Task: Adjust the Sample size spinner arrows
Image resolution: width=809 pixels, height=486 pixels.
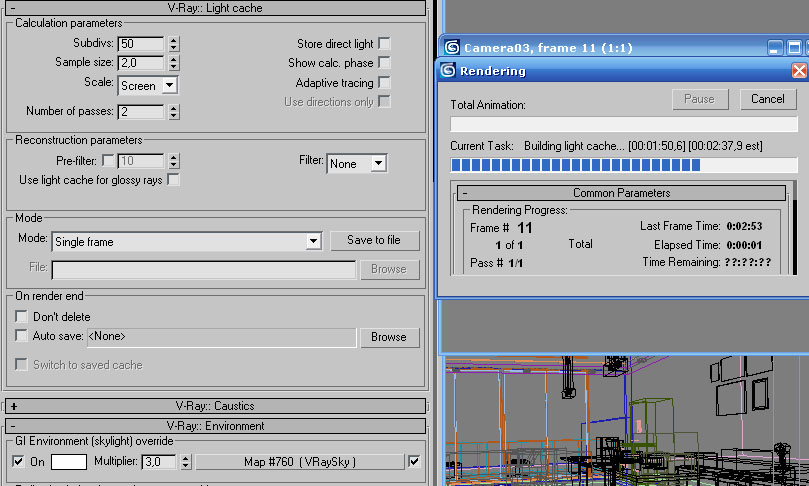Action: click(x=174, y=63)
